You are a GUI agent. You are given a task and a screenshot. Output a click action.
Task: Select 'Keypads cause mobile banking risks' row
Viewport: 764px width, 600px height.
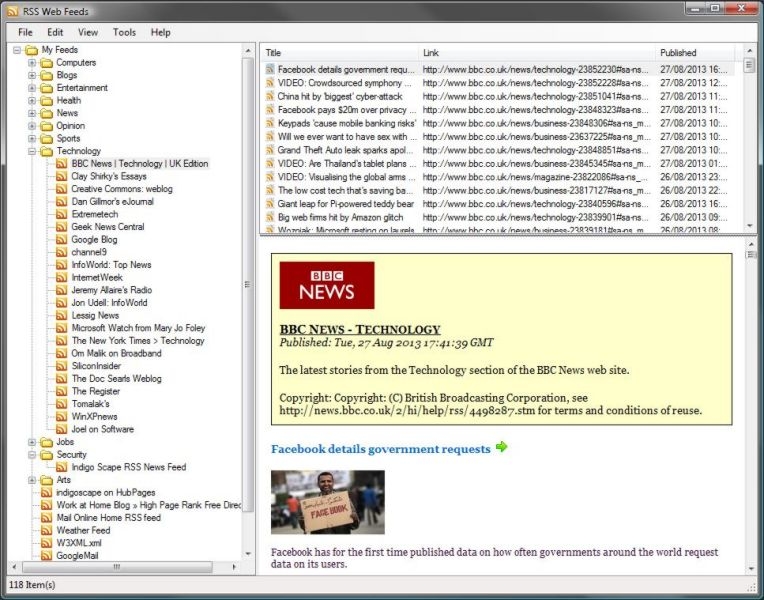(x=497, y=123)
